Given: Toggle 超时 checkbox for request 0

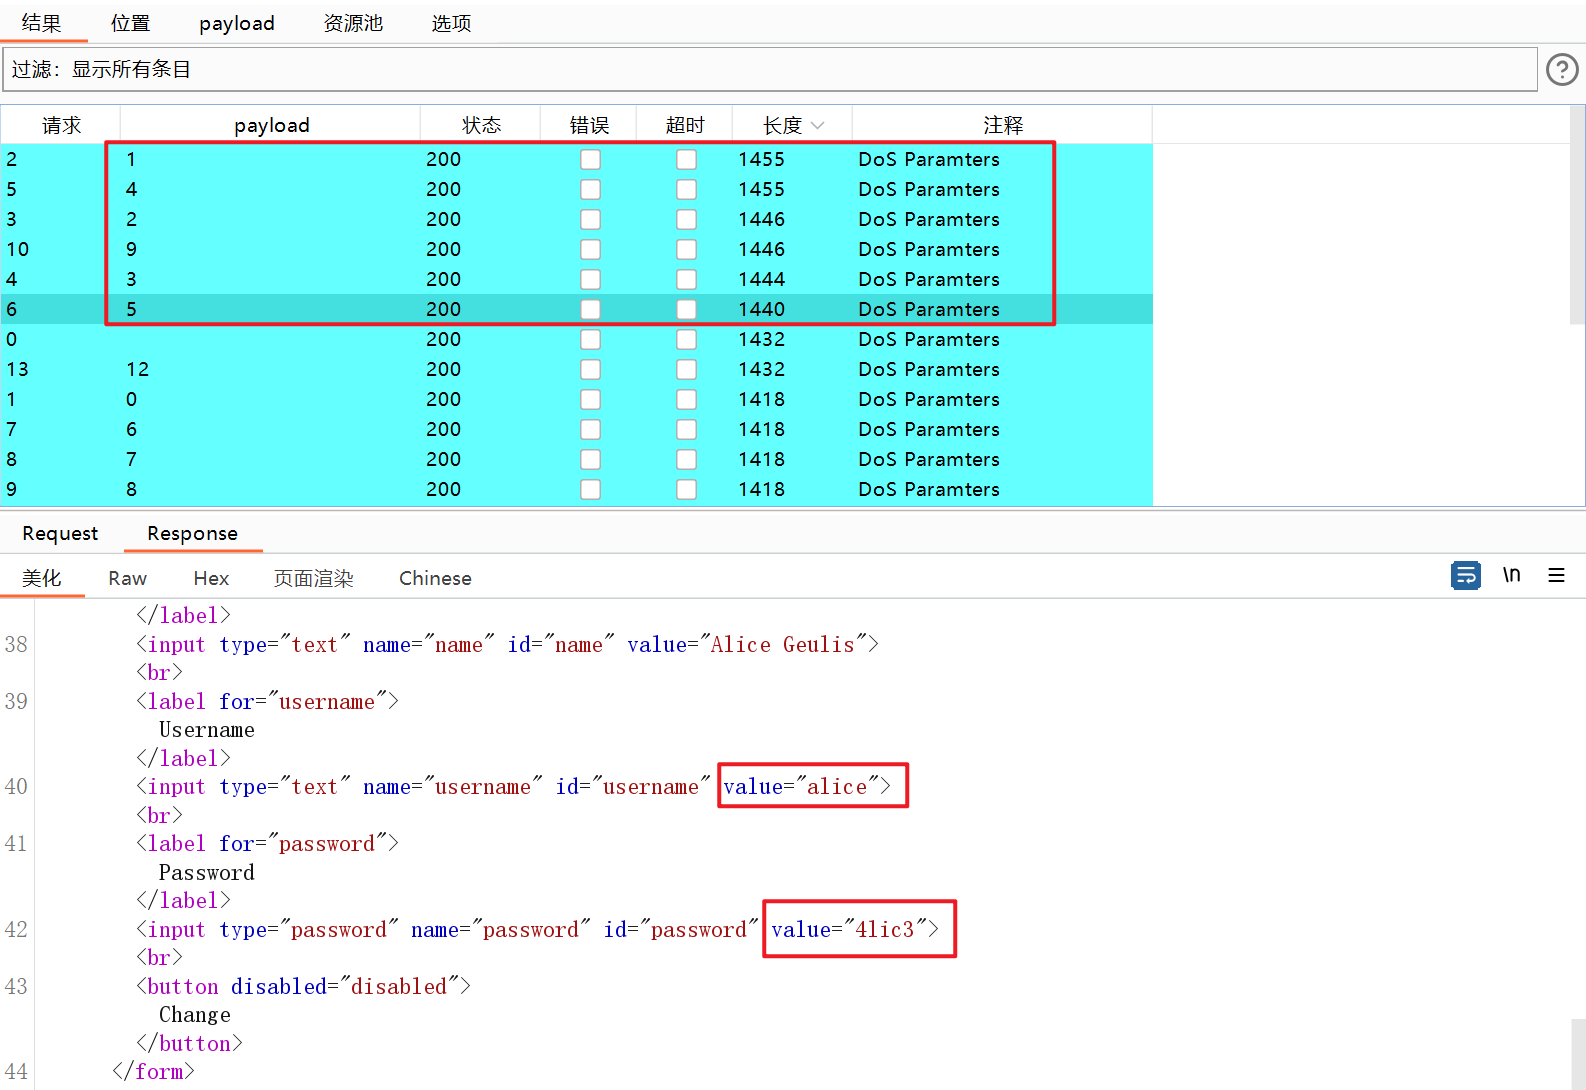Looking at the screenshot, I should tap(686, 339).
